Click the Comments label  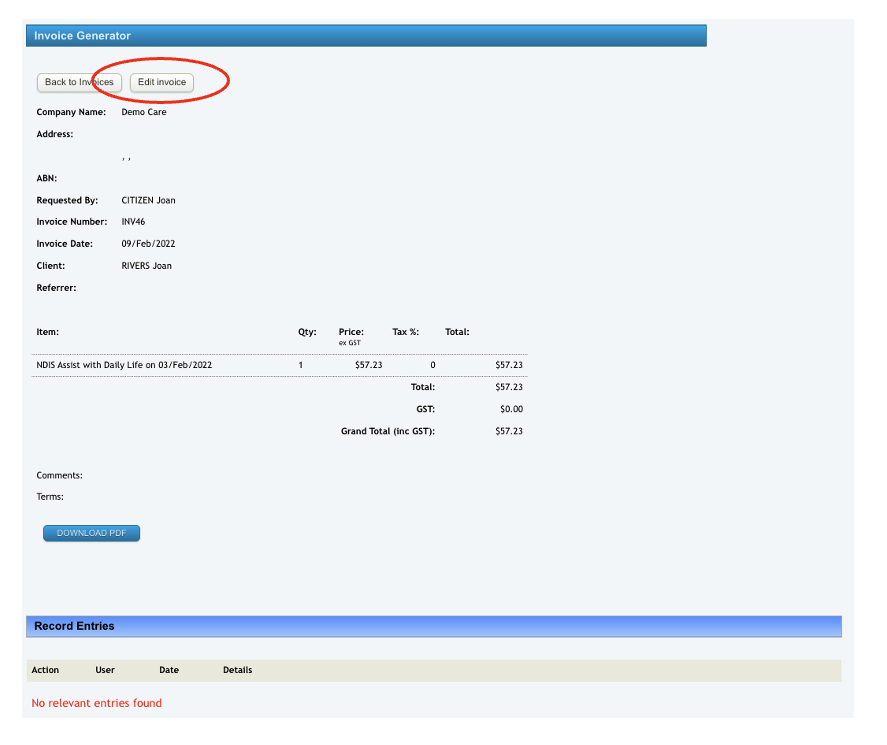[x=59, y=475]
